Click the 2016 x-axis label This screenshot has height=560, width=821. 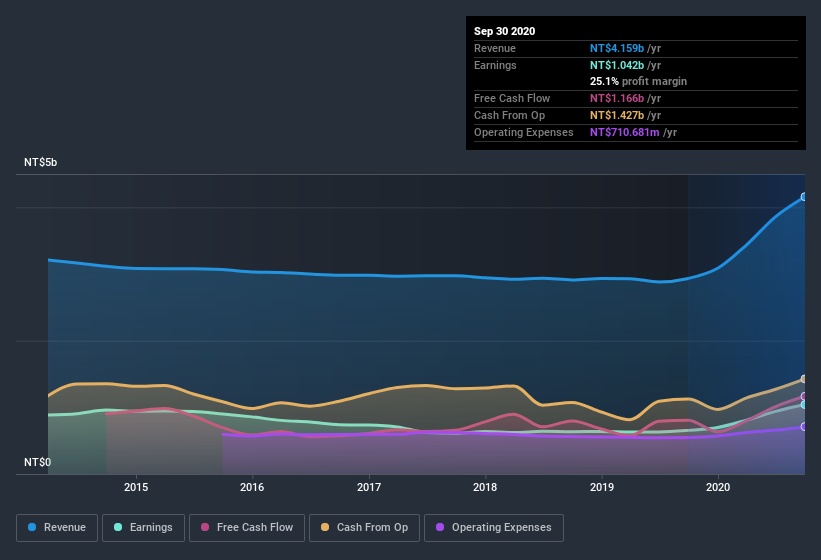click(252, 487)
